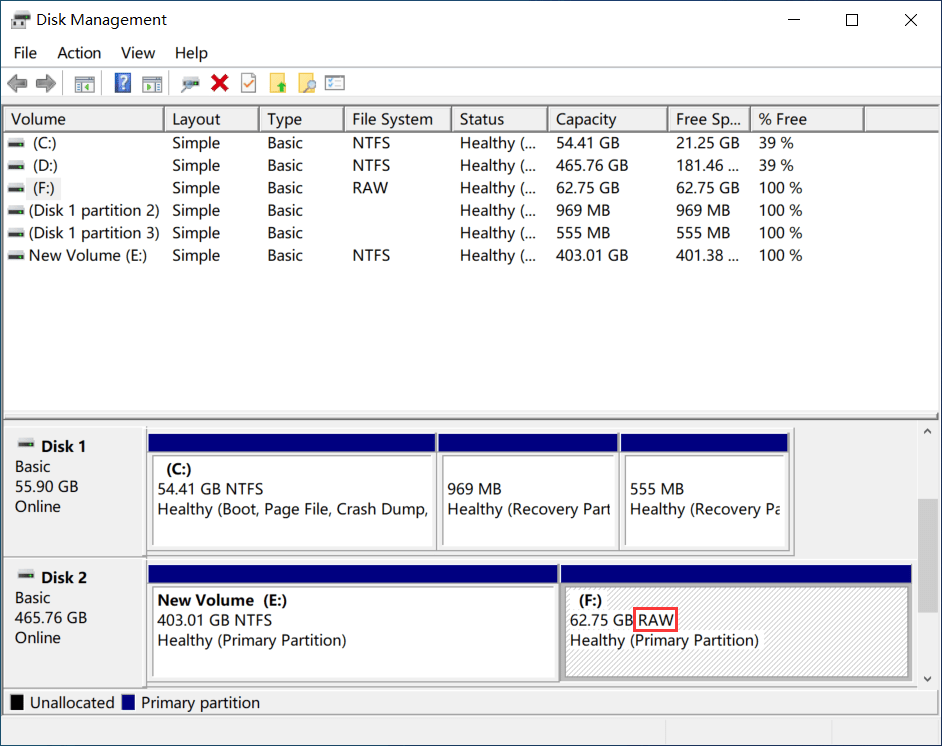Click the Forward arrow in the toolbar

pos(45,84)
